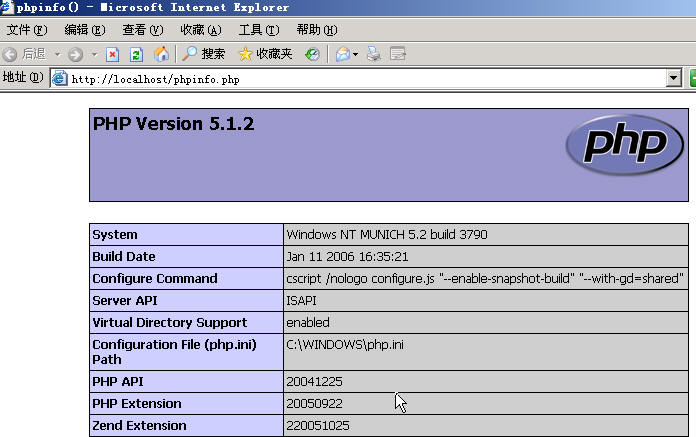Open the Back history dropdown arrow
This screenshot has height=437, width=696.
[57, 55]
